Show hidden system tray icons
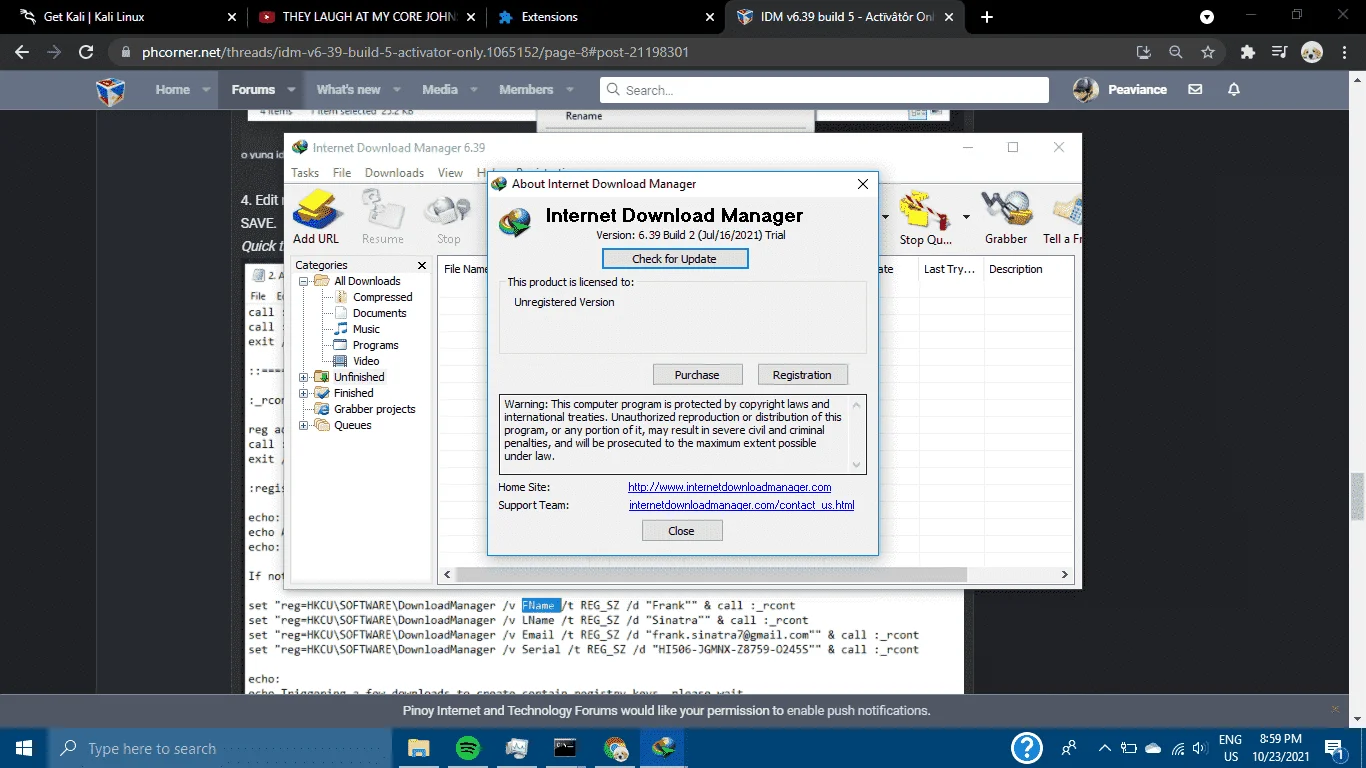The width and height of the screenshot is (1366, 768). coord(1104,747)
